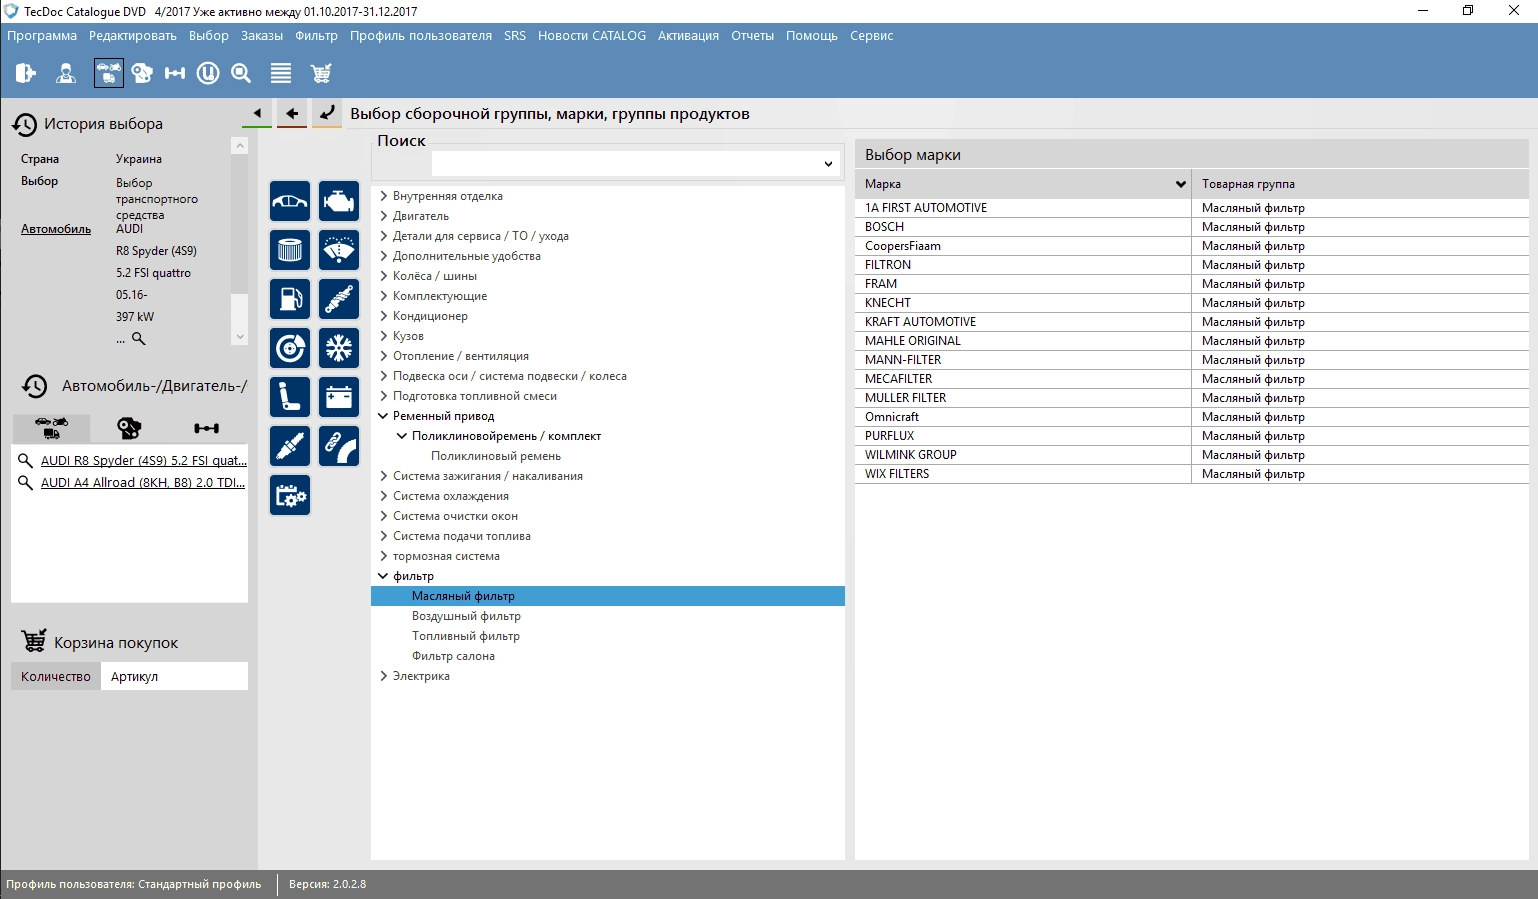
Task: Collapse the Поликлиновойремень / комплект node
Action: [402, 436]
